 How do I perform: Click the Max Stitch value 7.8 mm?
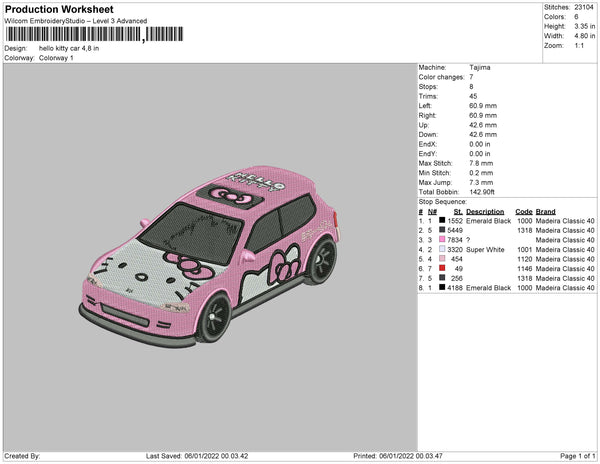coord(481,163)
